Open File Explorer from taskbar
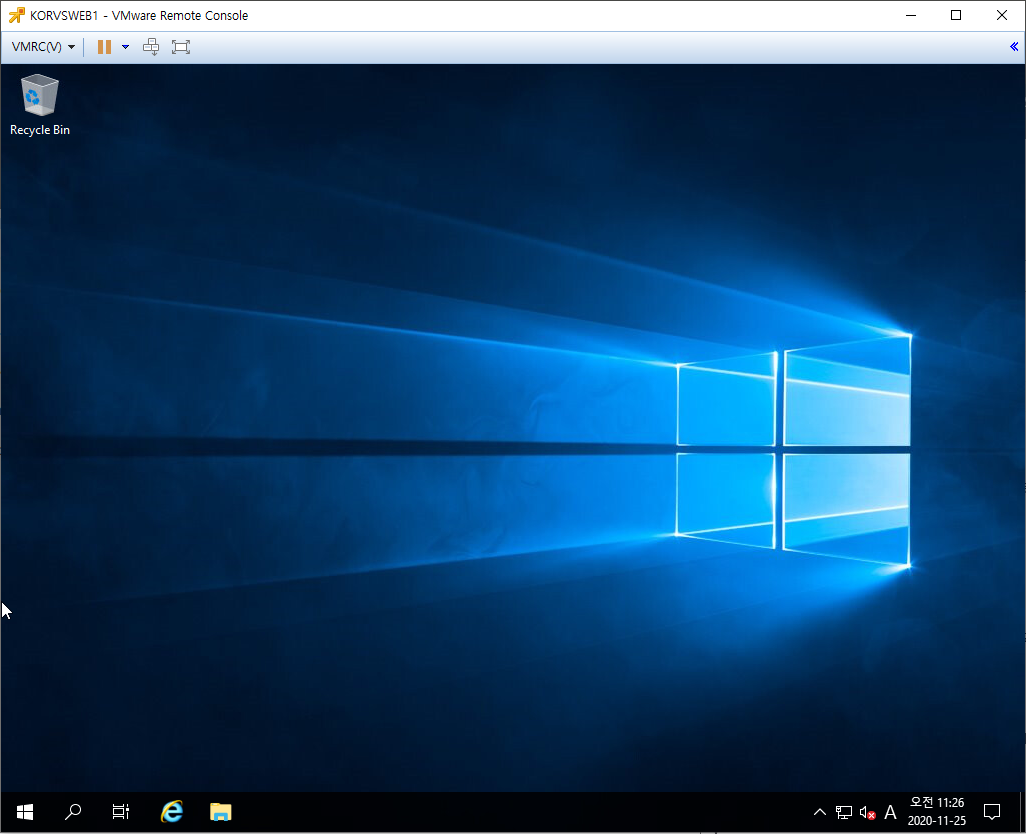This screenshot has width=1026, height=834. click(x=221, y=812)
